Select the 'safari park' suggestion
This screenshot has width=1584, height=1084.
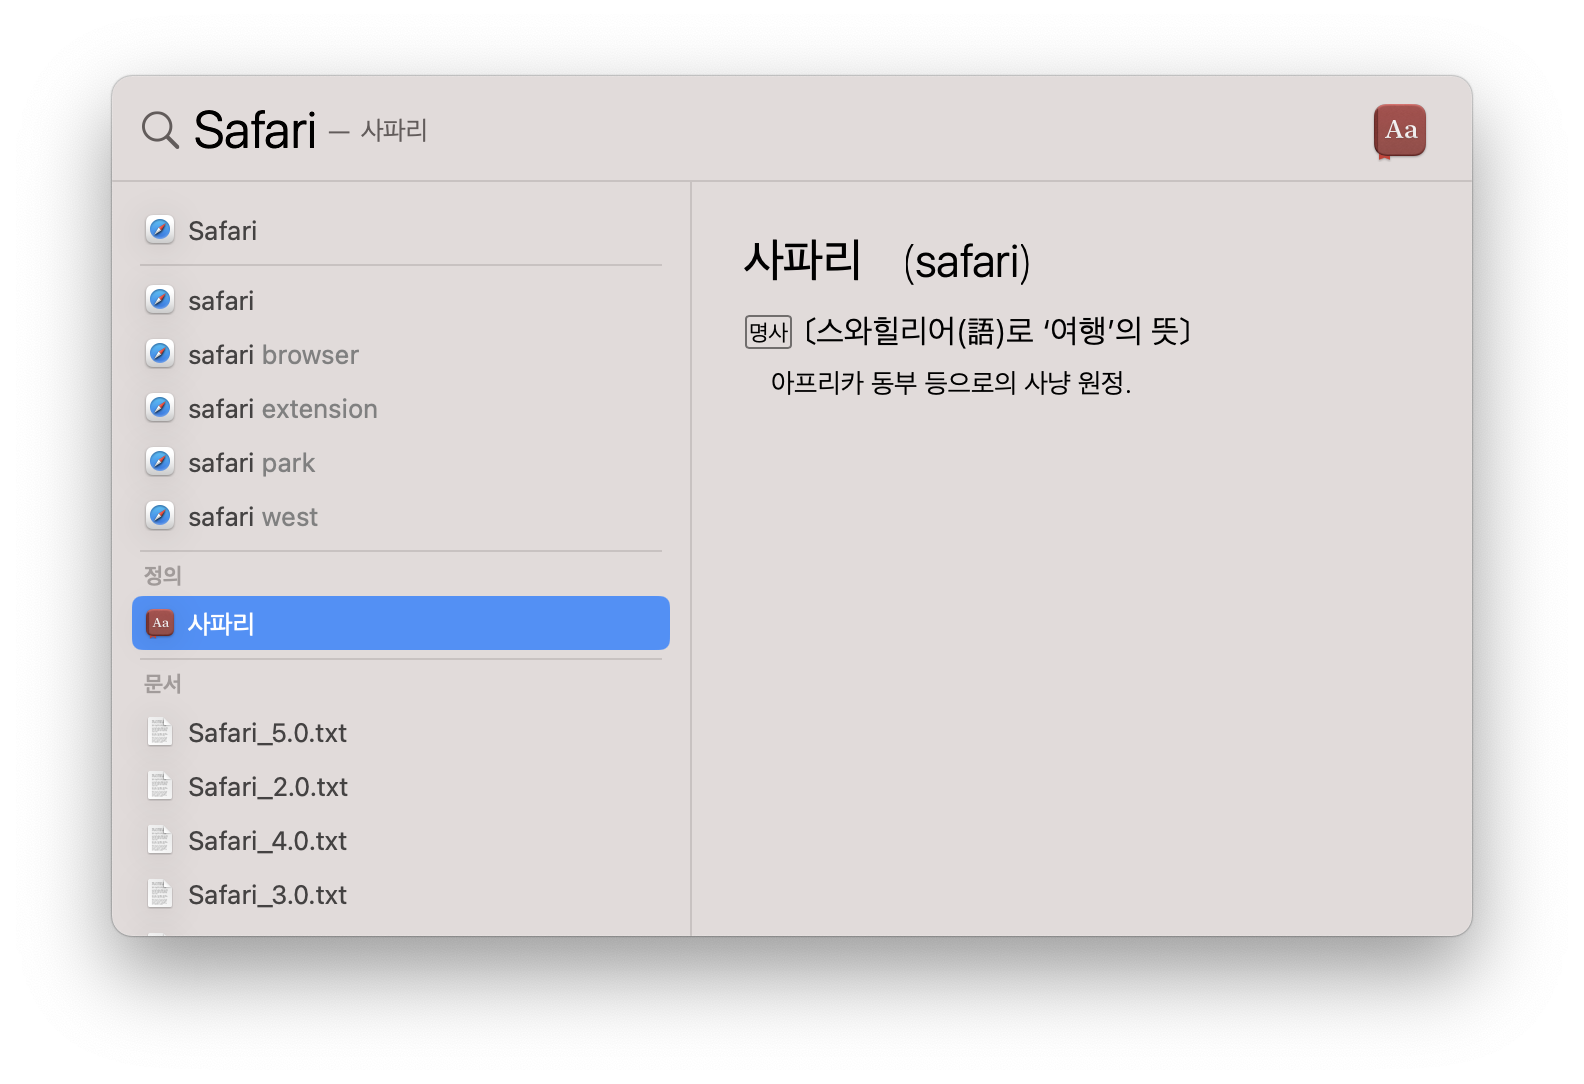tap(401, 462)
